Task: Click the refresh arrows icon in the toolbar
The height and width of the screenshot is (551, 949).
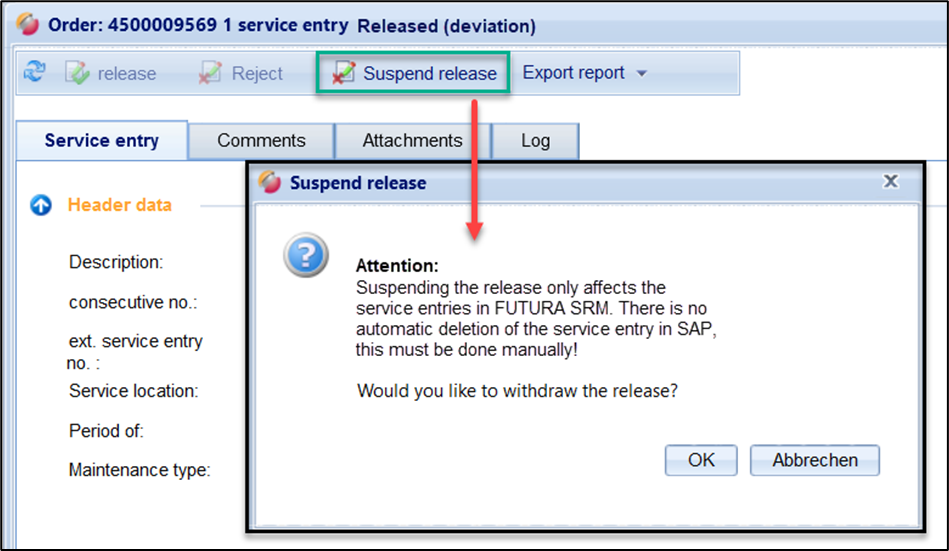Action: click(x=35, y=73)
